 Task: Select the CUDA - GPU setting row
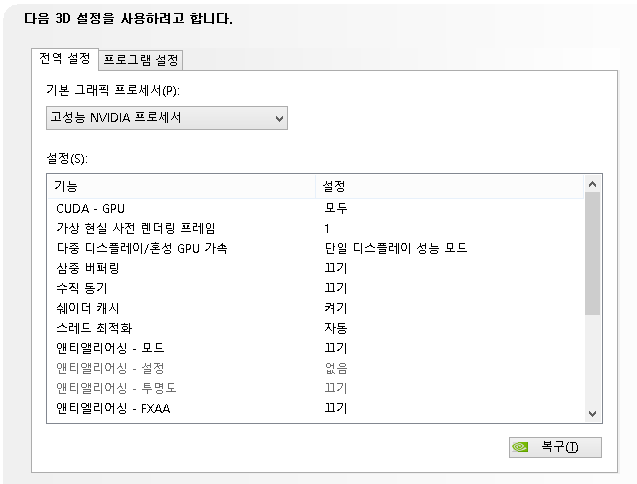[x=90, y=208]
